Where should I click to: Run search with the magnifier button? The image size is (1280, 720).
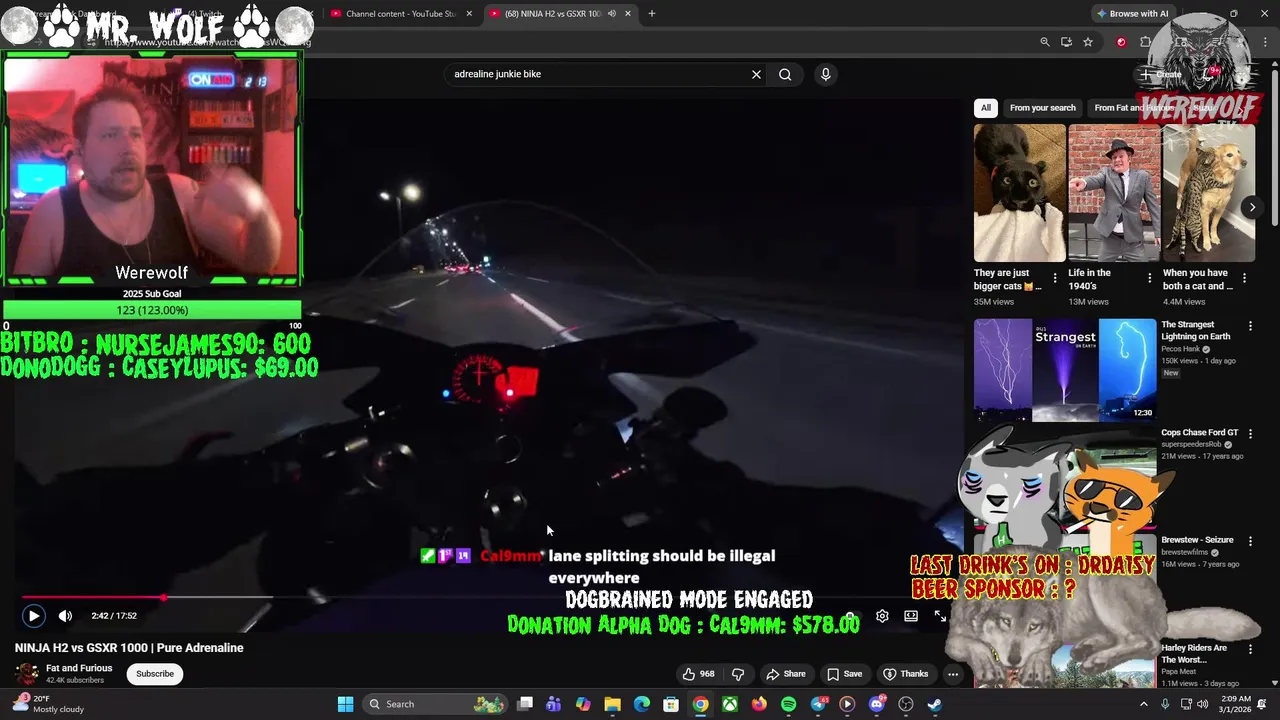pos(785,74)
